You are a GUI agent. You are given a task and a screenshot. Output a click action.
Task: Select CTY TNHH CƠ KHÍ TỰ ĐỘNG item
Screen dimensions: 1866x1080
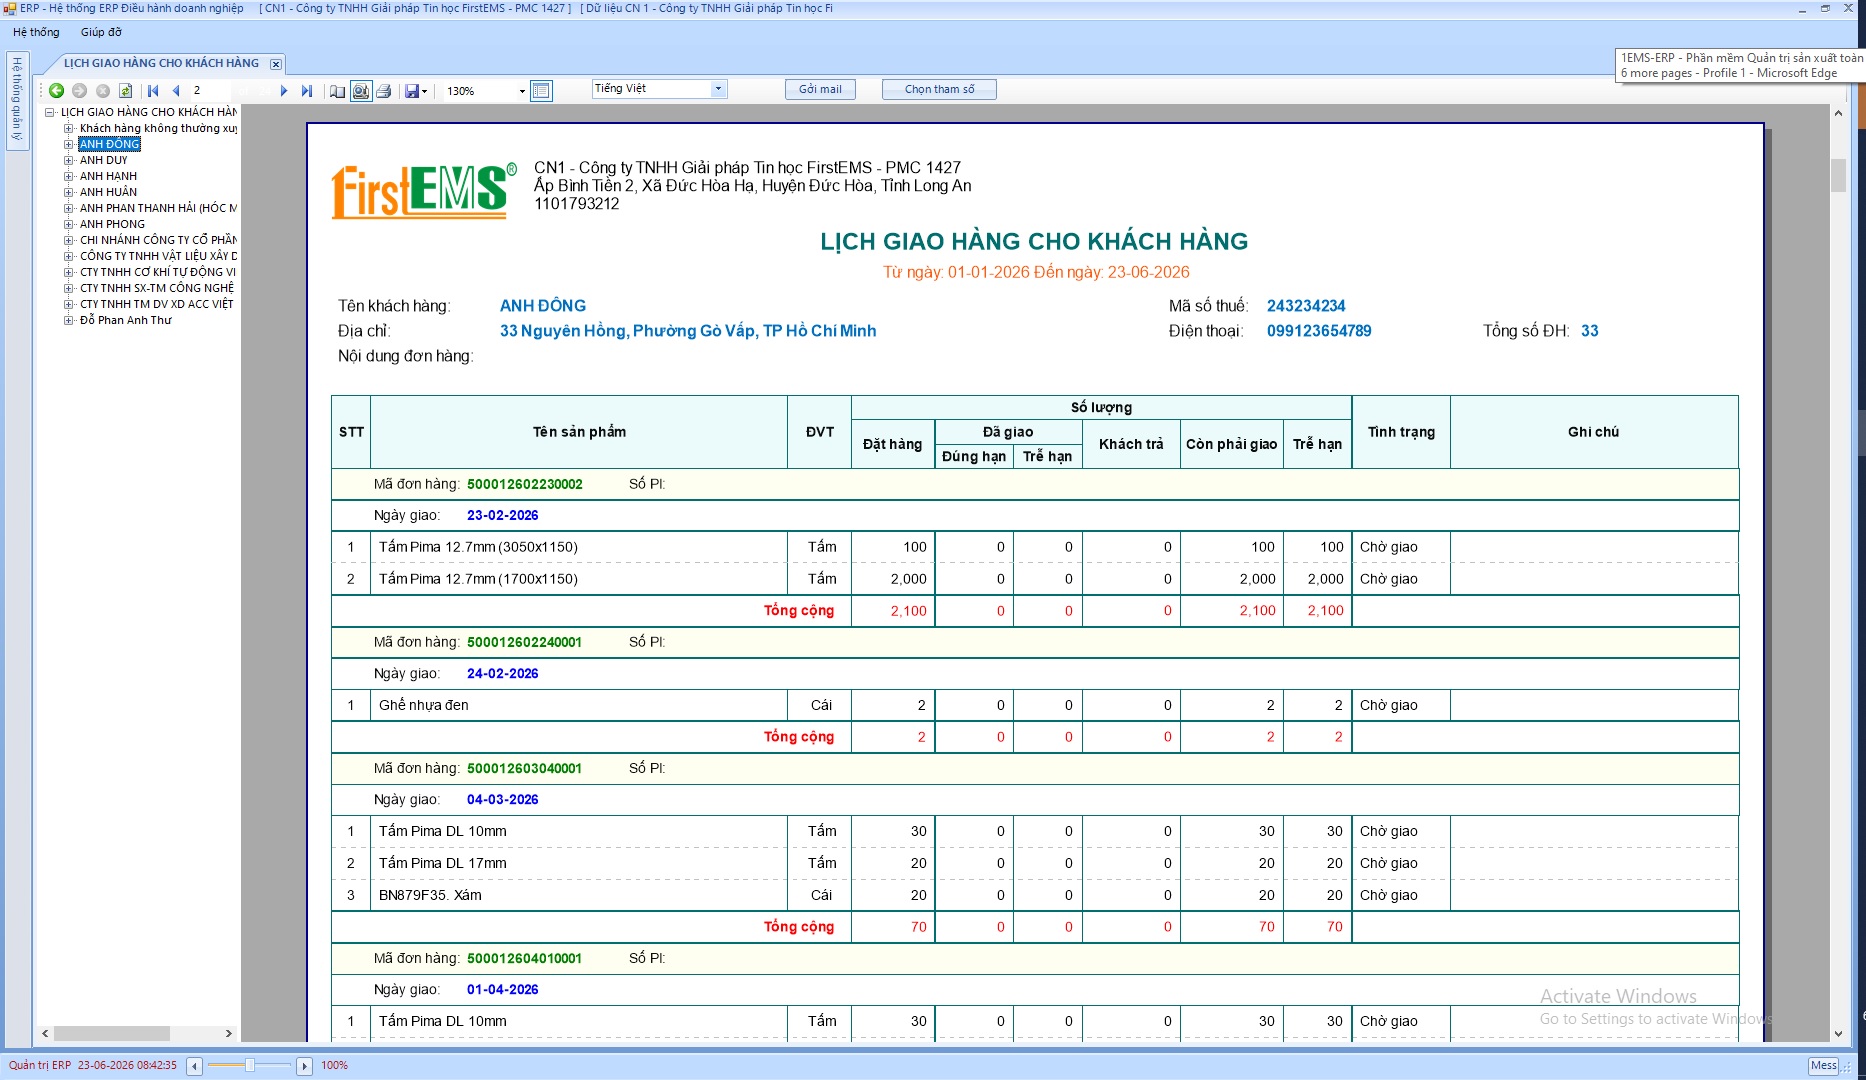[158, 272]
